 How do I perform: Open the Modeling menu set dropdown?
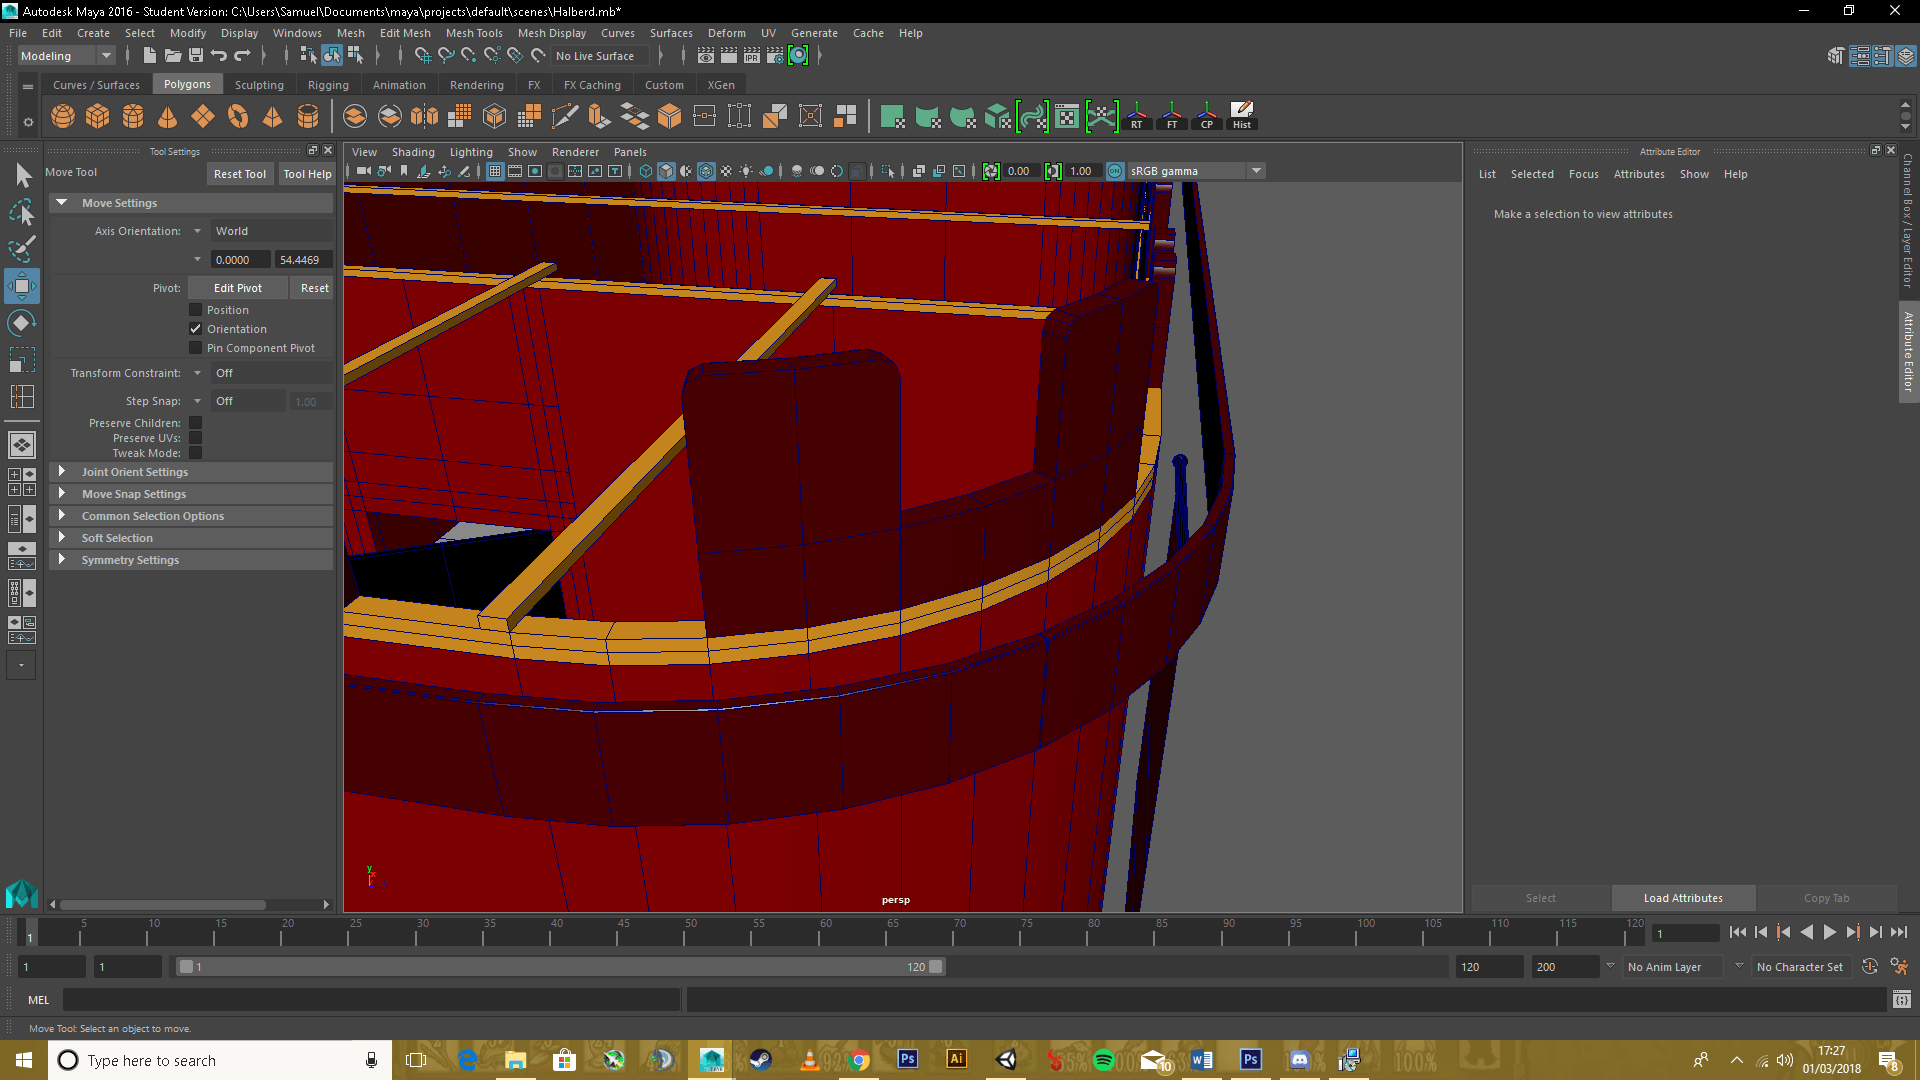[x=66, y=56]
